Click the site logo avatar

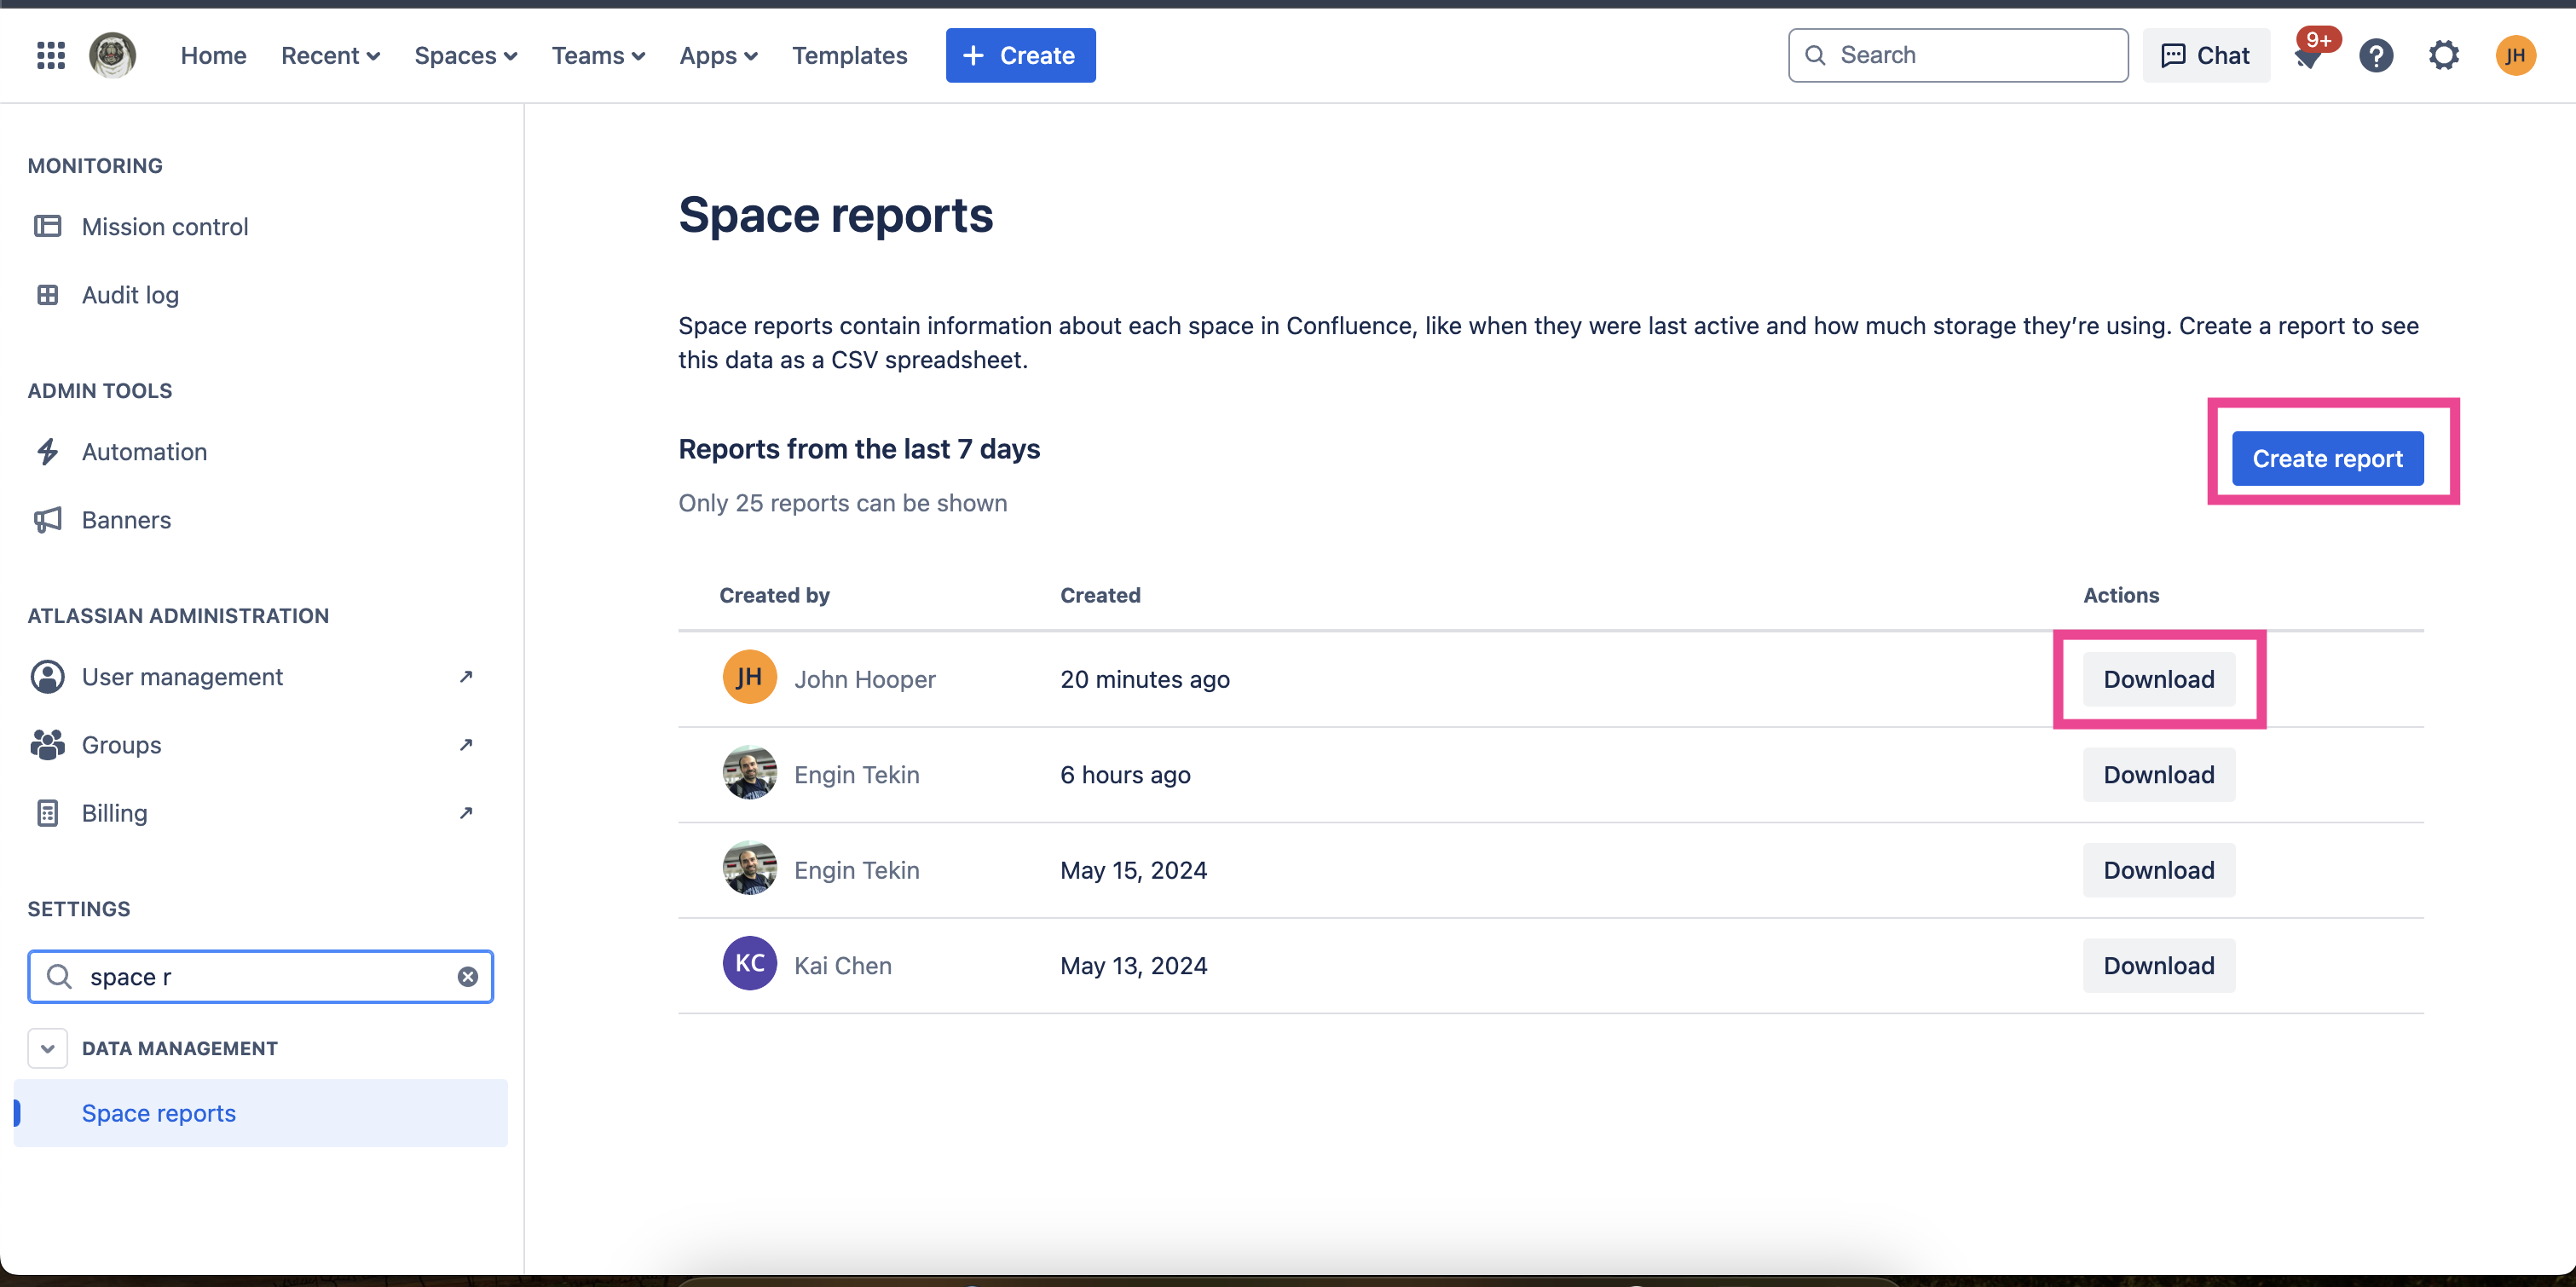pos(112,55)
